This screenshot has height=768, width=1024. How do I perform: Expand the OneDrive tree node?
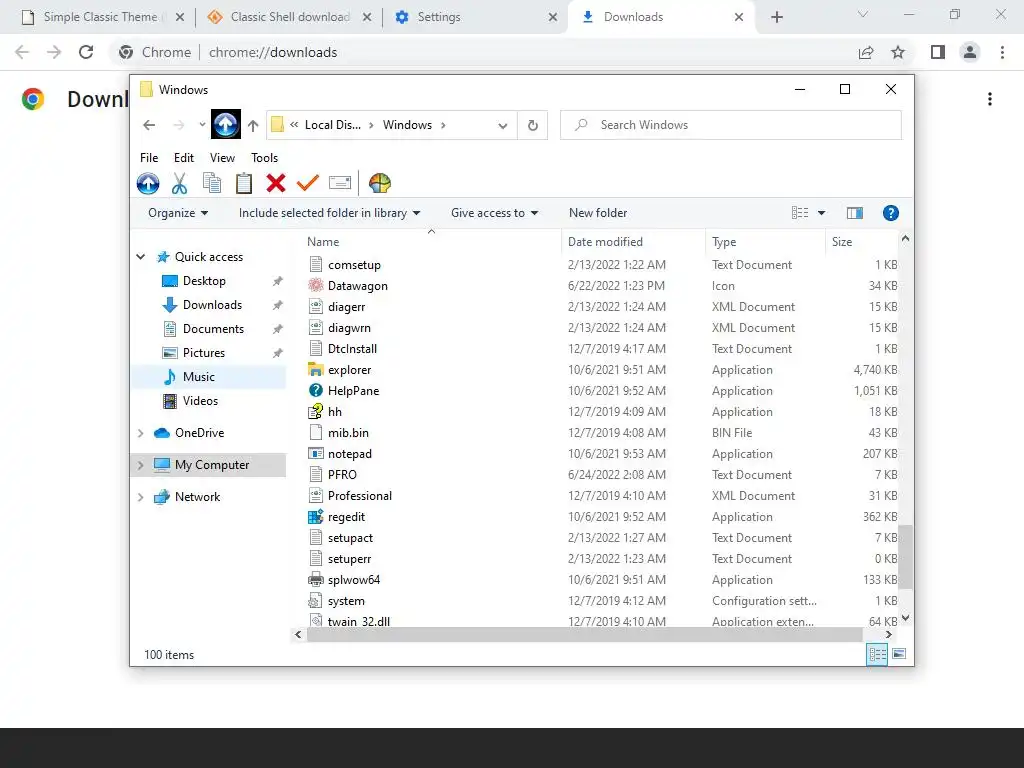[x=140, y=433]
